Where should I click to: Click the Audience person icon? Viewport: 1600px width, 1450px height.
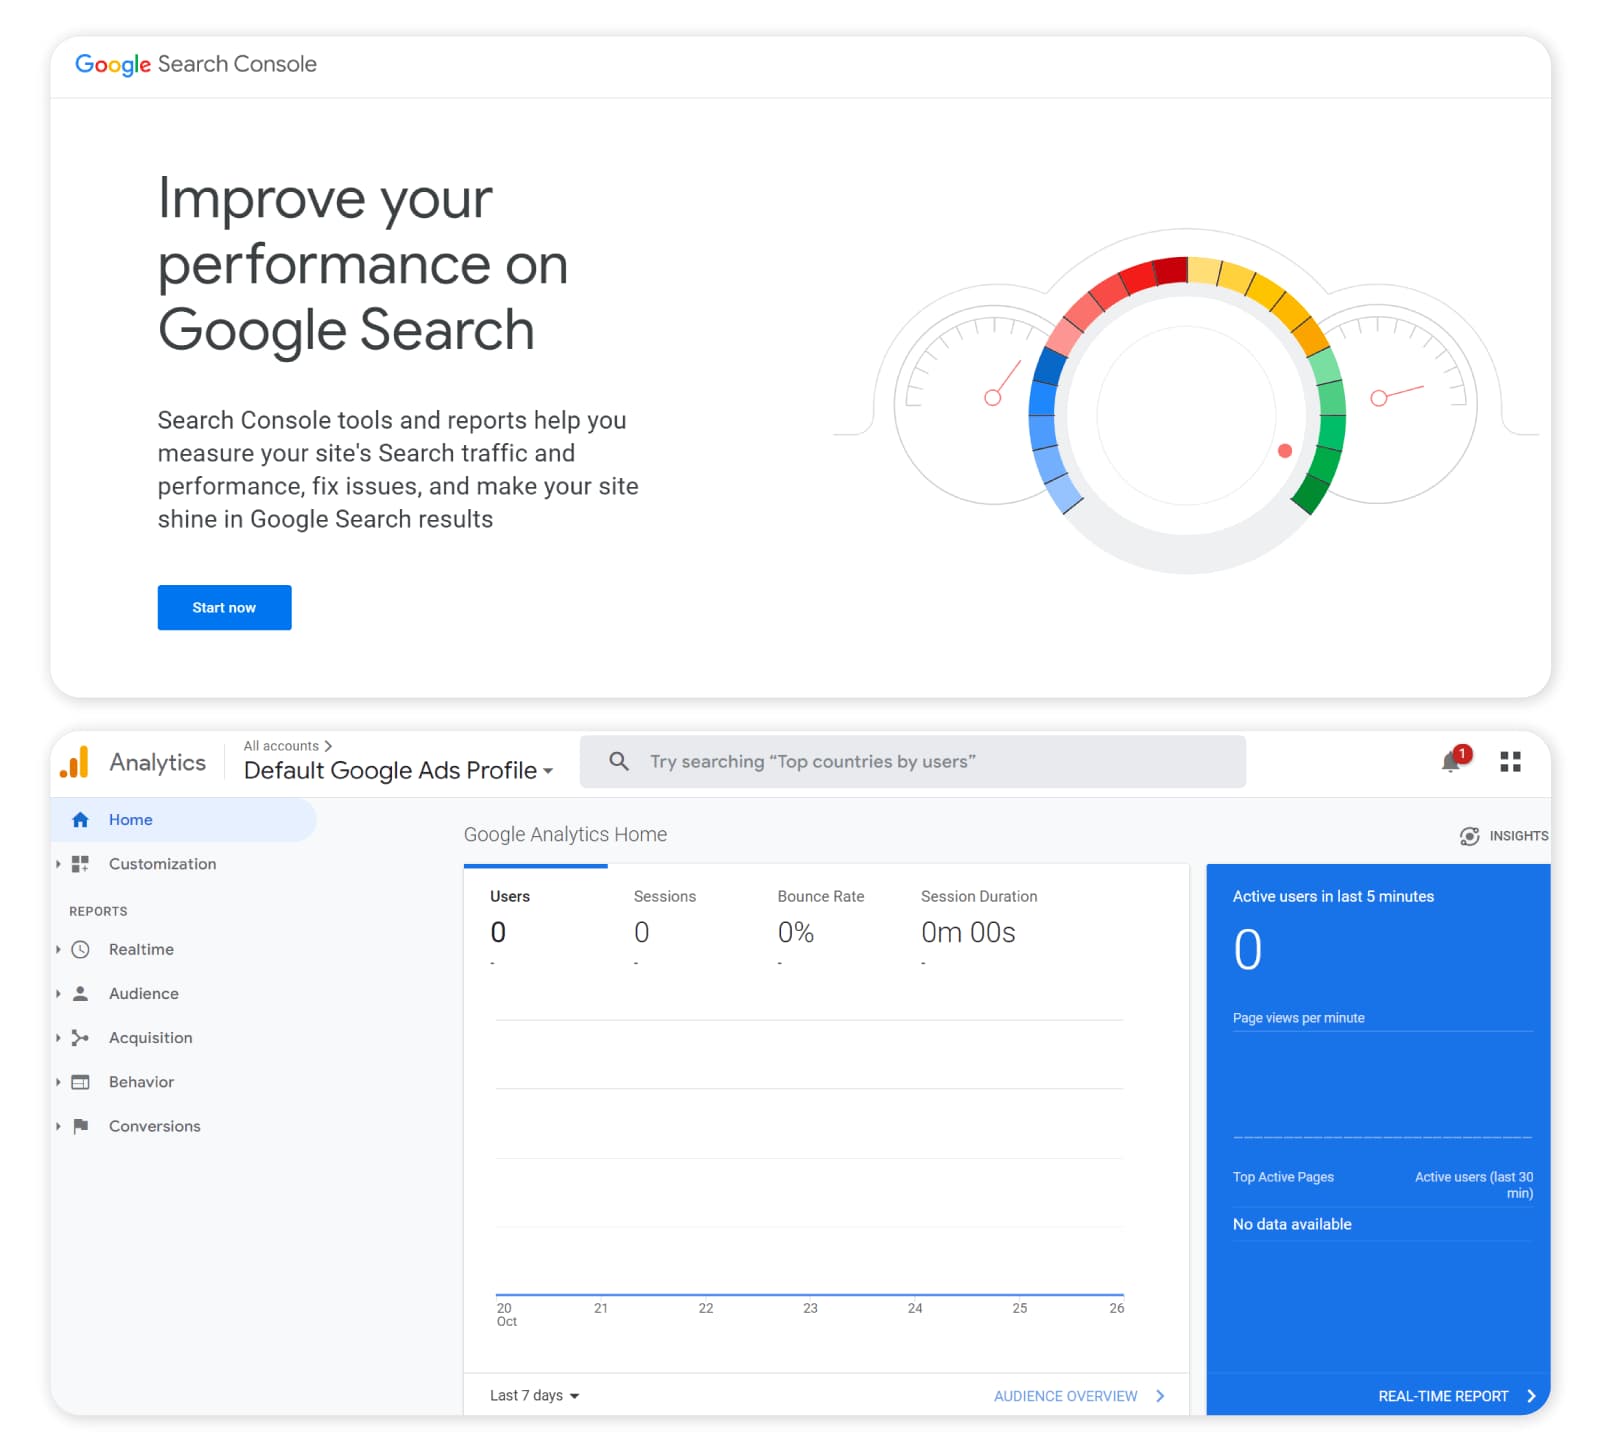click(x=81, y=994)
